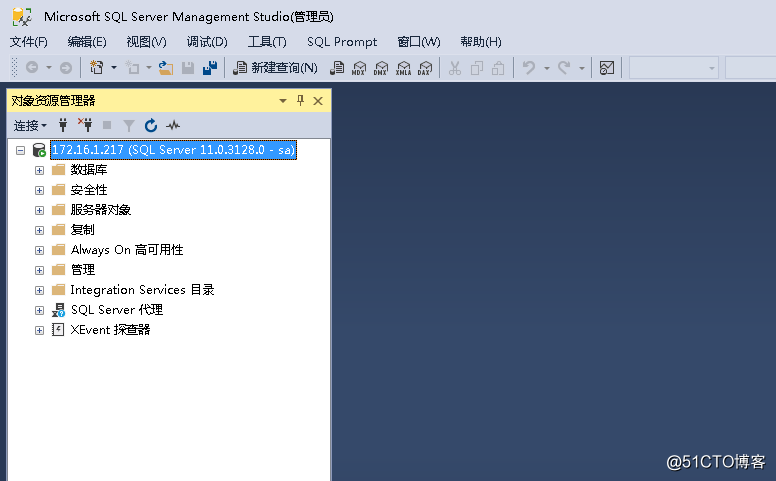Click the Activity Monitor toolbar icon

click(606, 67)
